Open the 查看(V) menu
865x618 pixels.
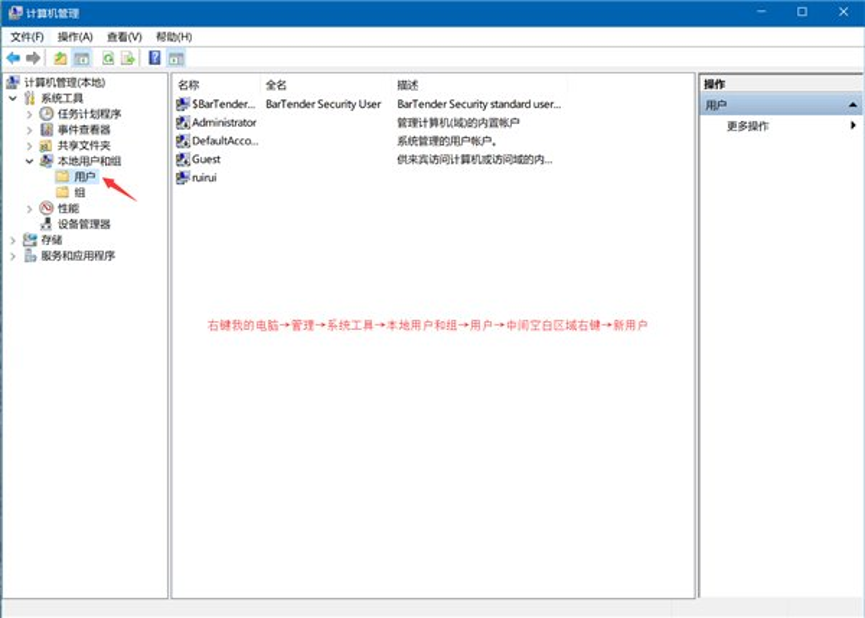point(125,36)
